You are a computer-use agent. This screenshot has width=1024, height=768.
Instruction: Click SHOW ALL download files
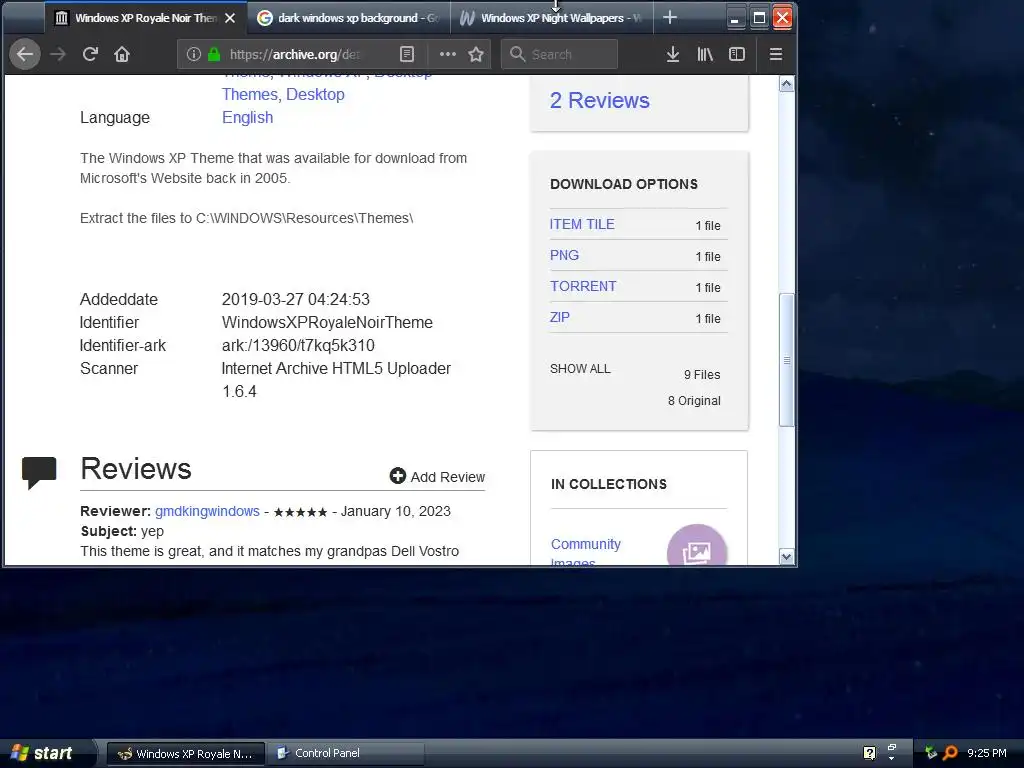tap(580, 369)
